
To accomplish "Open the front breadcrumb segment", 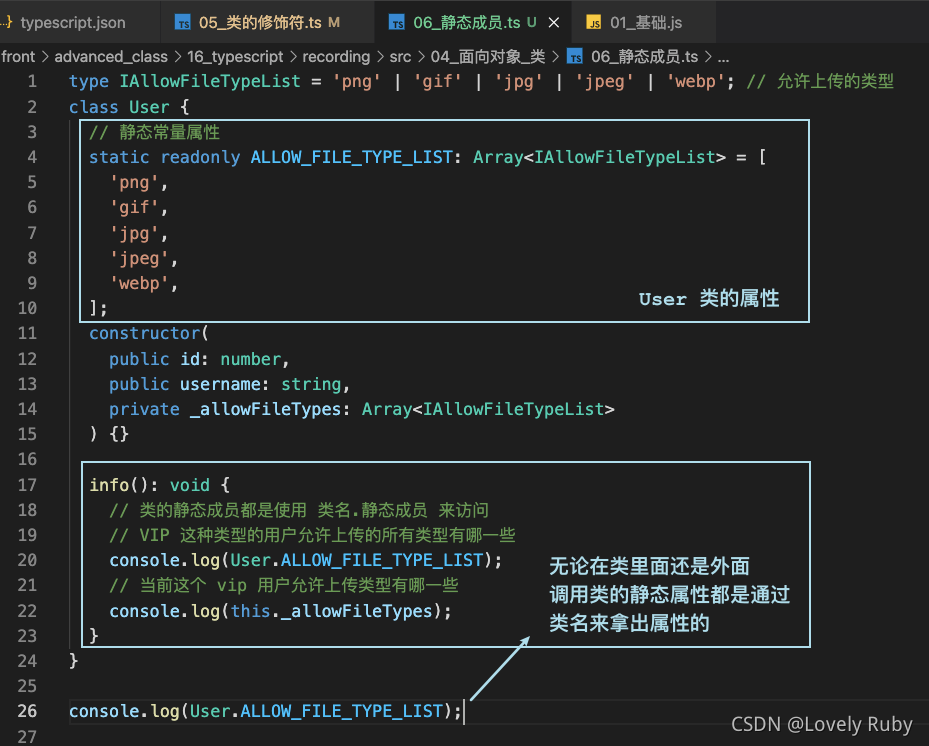I will tap(18, 57).
